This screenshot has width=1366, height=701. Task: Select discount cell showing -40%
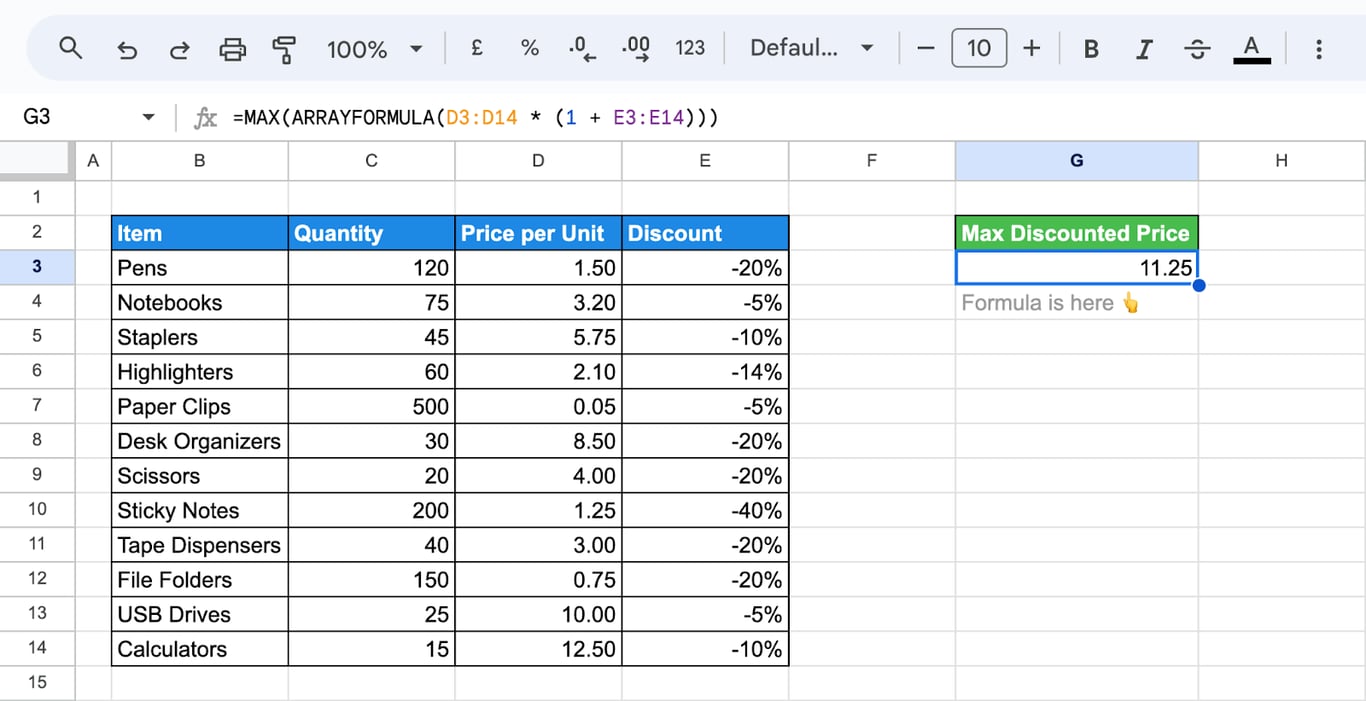coord(705,510)
